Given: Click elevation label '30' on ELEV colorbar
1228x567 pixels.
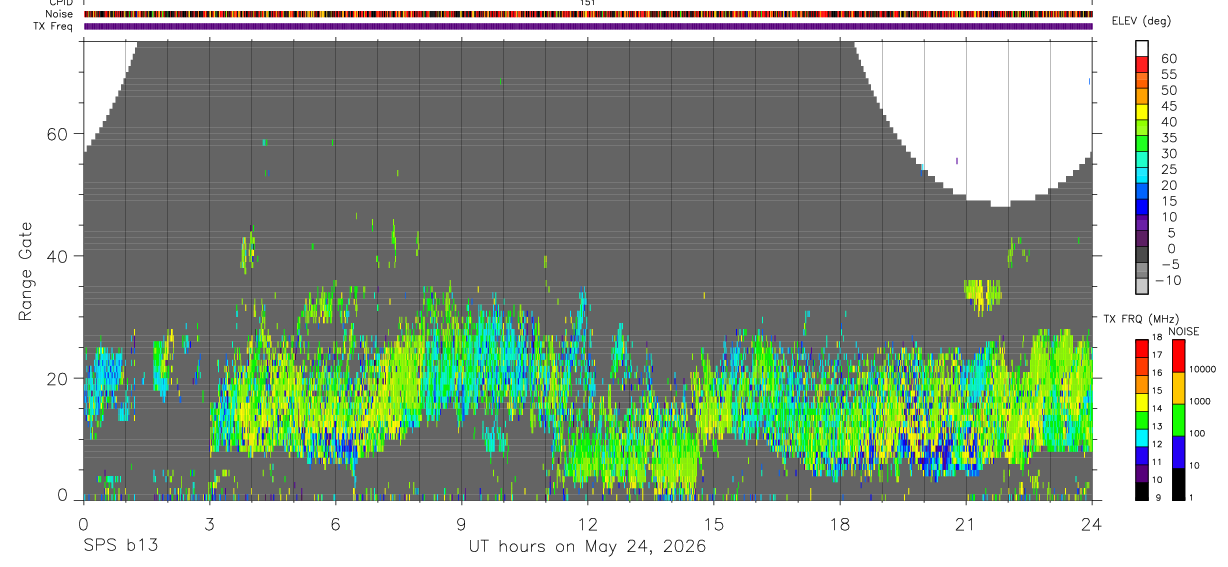Looking at the screenshot, I should (1168, 154).
